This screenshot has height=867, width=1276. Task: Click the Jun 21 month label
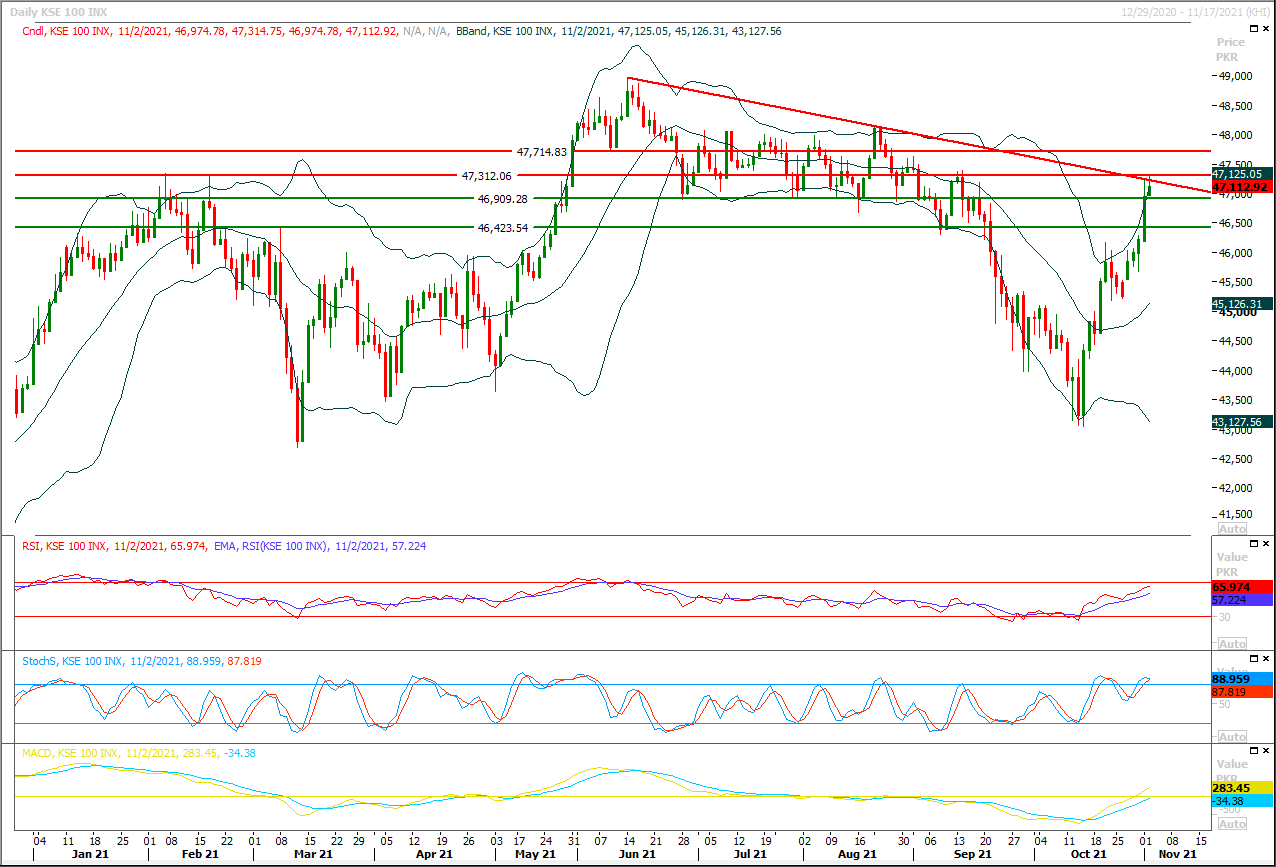[636, 855]
